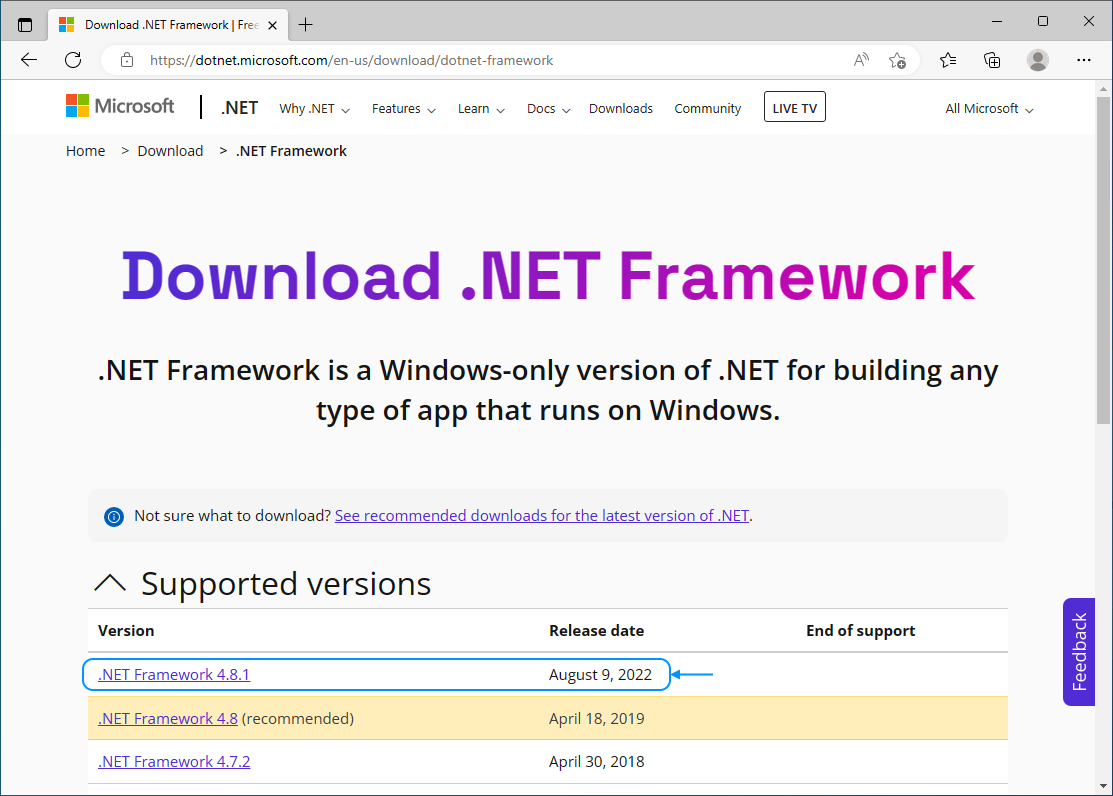Expand the Docs dropdown menu

[549, 109]
